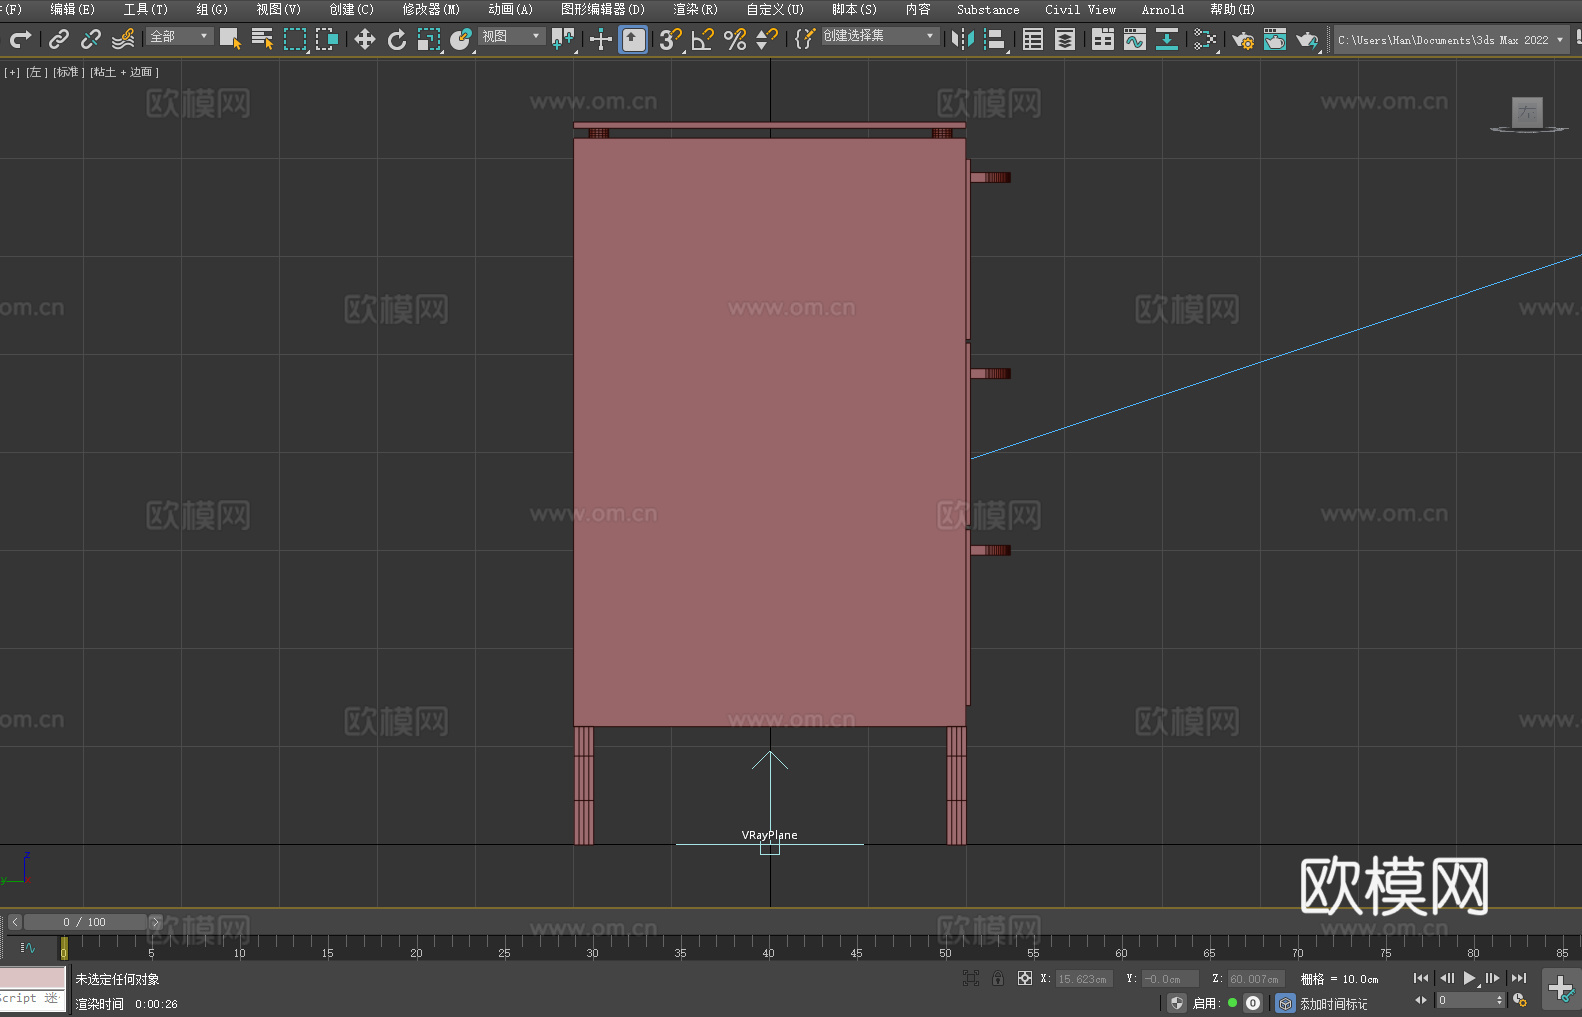Open reference coordinate system dropdown 视图
Image resolution: width=1582 pixels, height=1017 pixels.
[x=511, y=36]
